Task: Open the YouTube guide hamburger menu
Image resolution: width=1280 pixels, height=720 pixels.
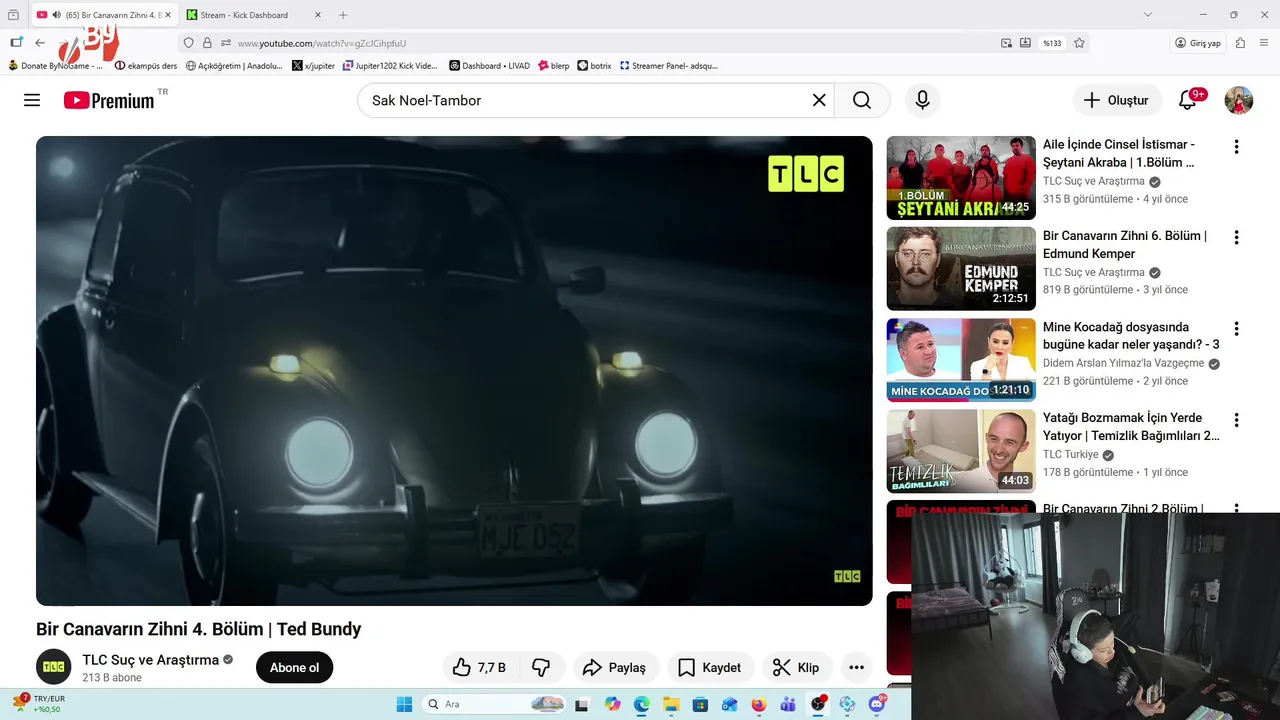Action: point(32,100)
